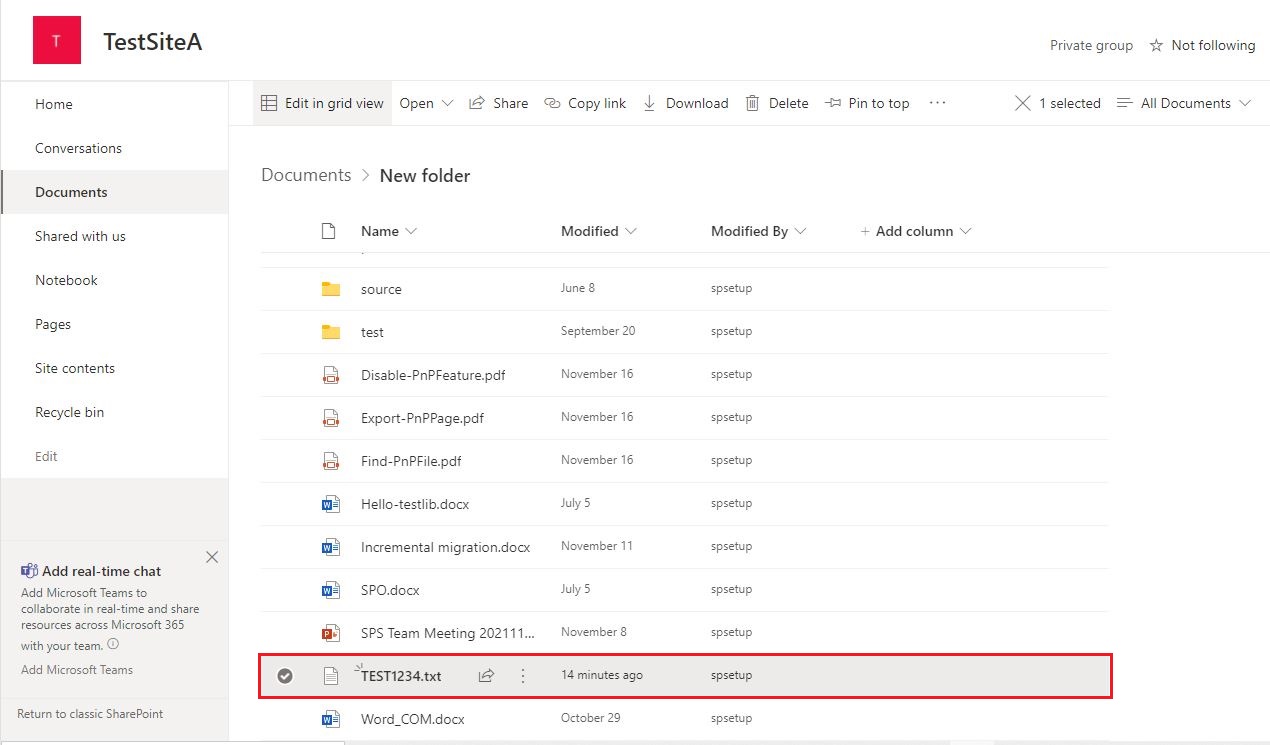Open Shared with us page

pos(80,236)
